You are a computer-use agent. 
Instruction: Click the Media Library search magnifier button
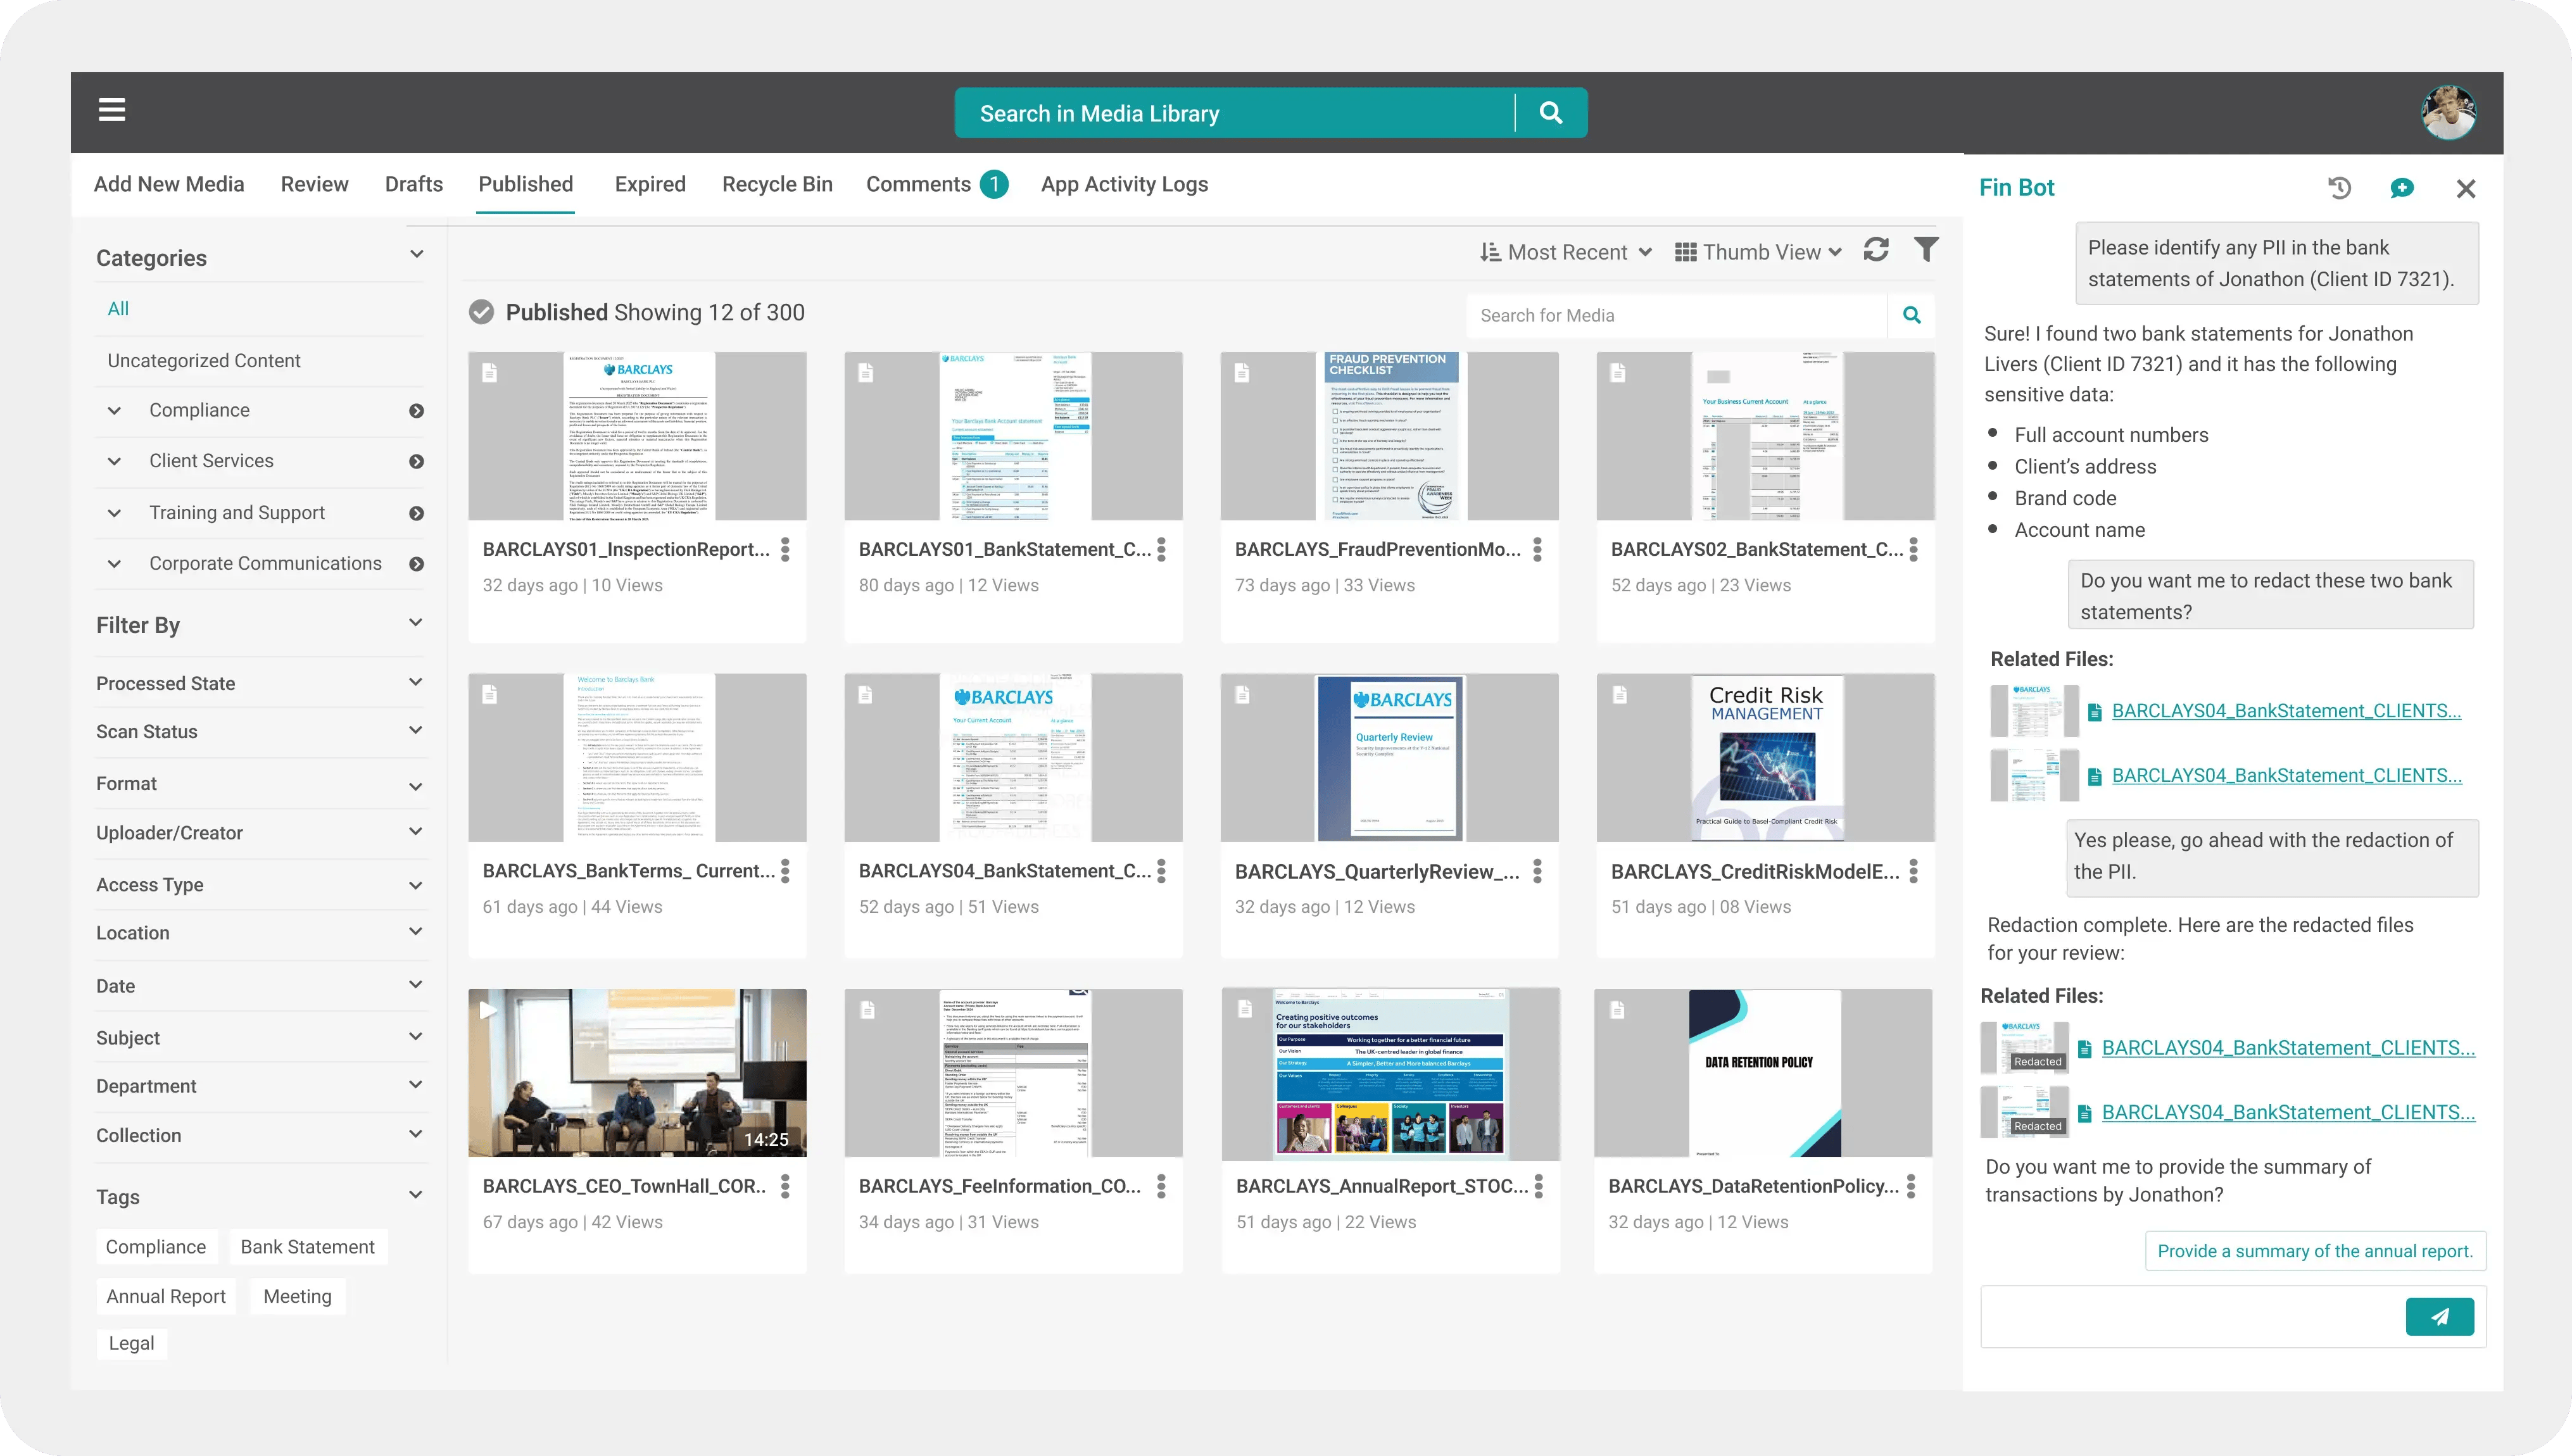pyautogui.click(x=1551, y=113)
